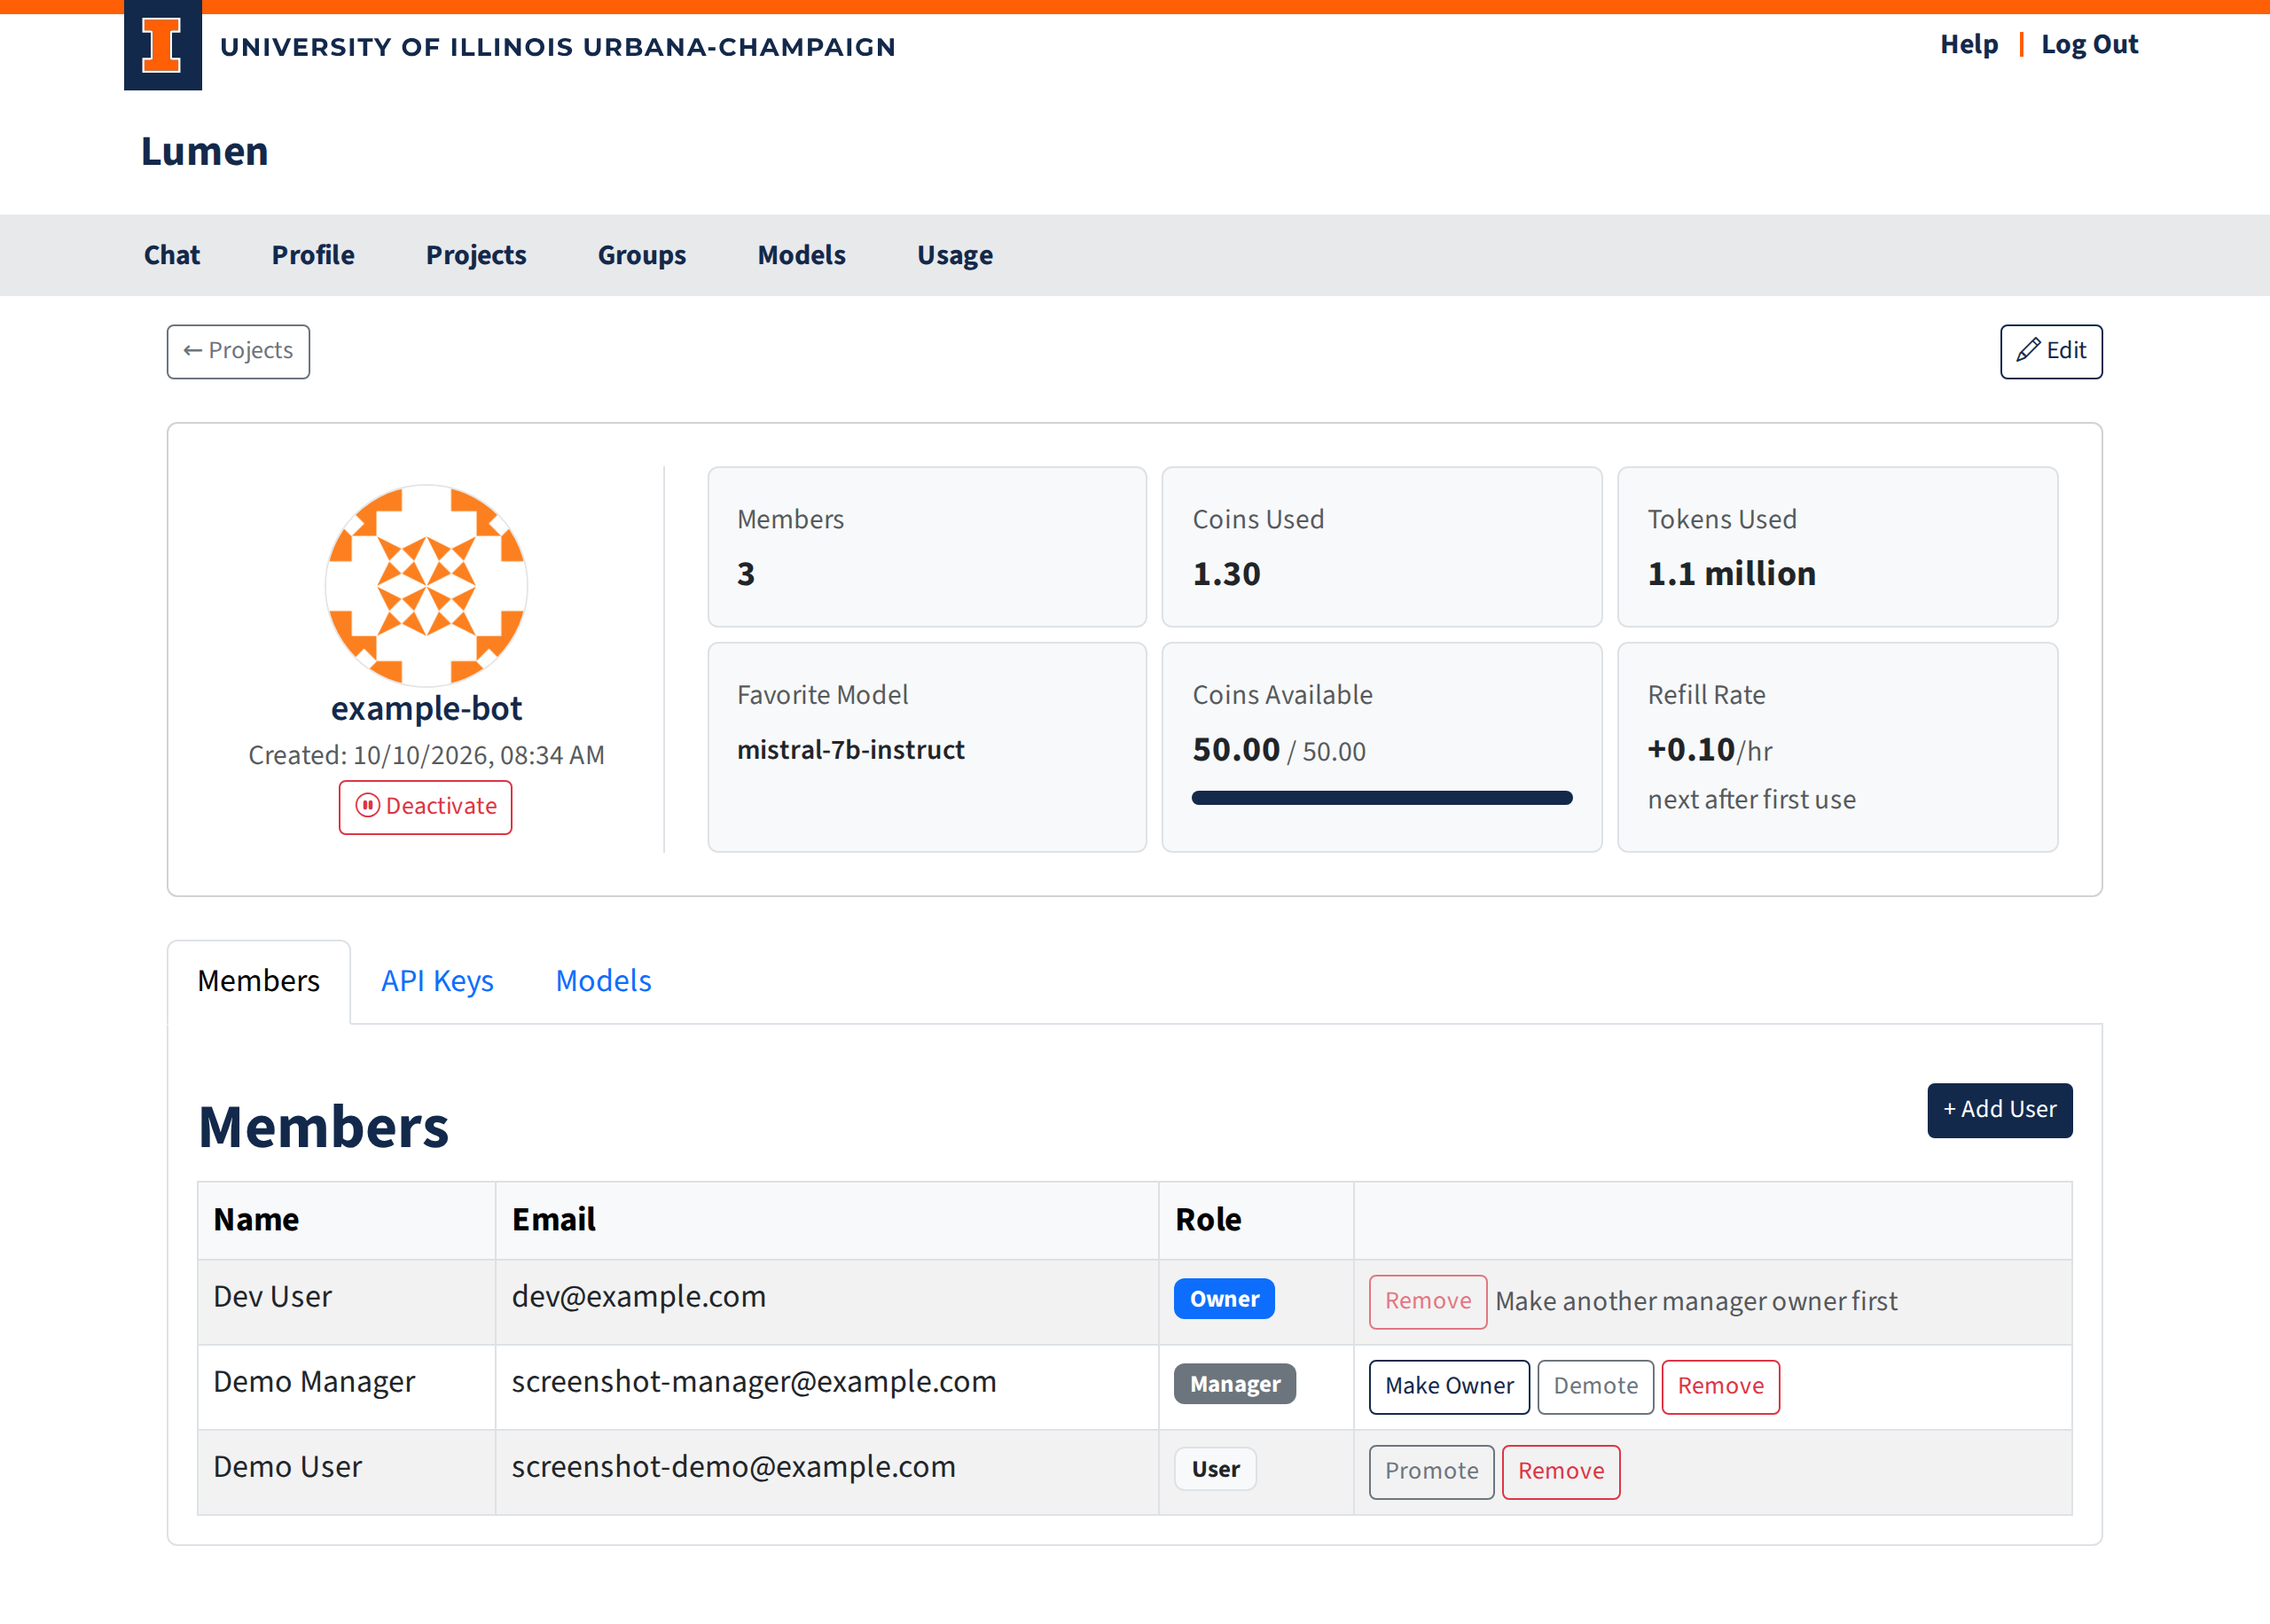Click the example-bot project name
This screenshot has height=1624, width=2270.
point(427,708)
